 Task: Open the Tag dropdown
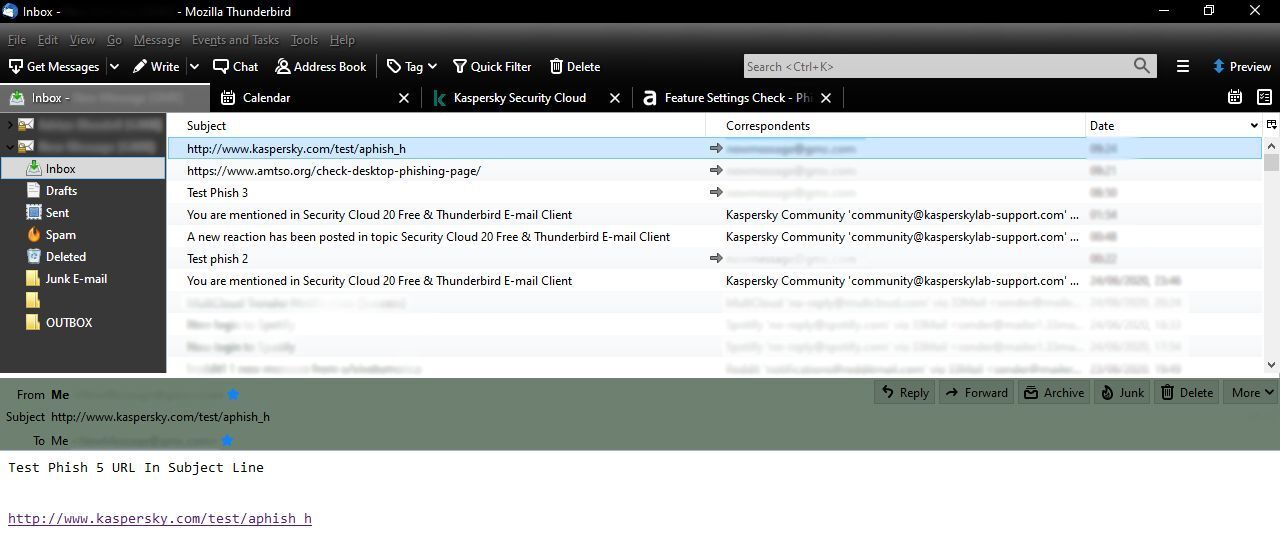[412, 67]
